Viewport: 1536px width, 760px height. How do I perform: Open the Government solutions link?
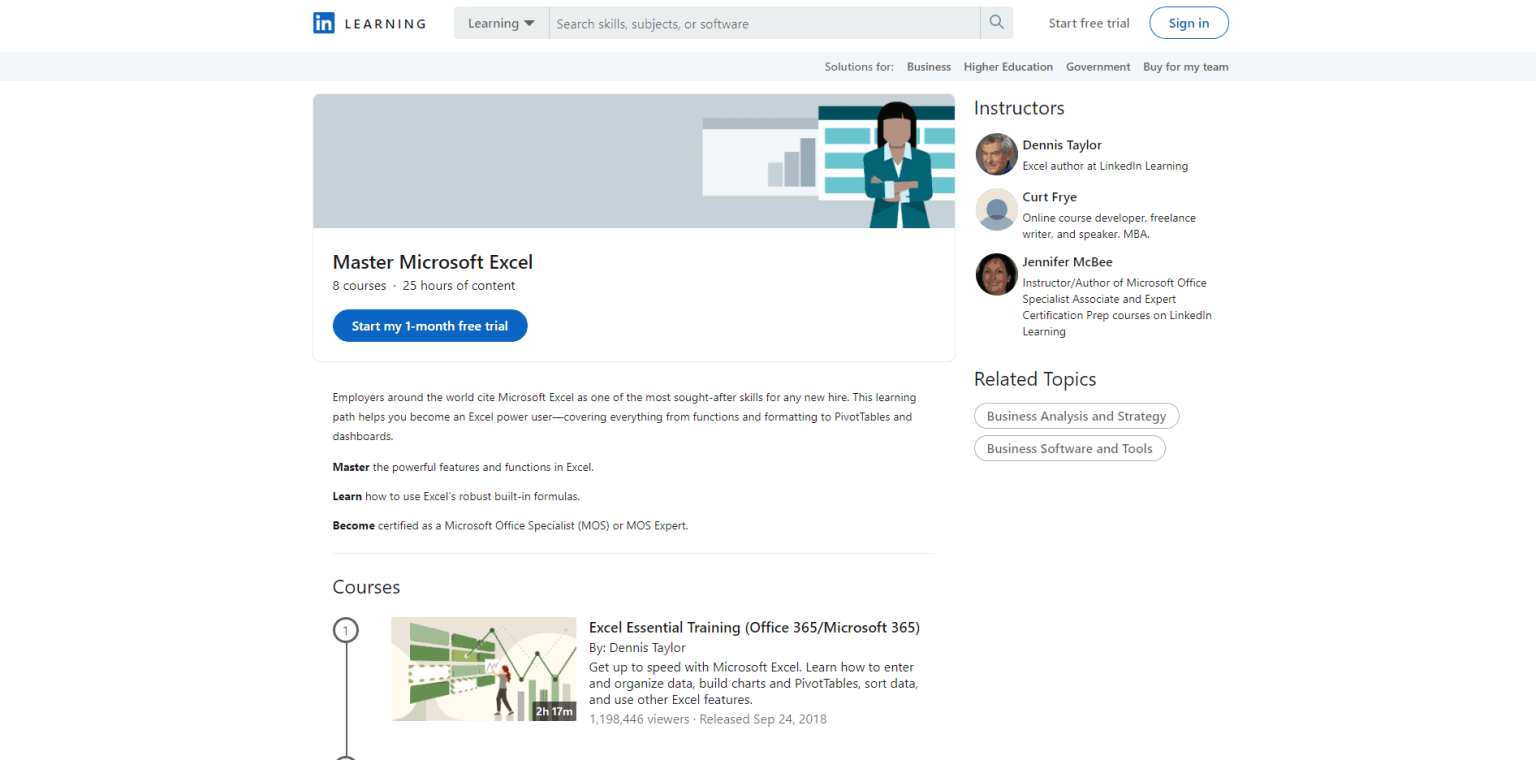point(1098,66)
